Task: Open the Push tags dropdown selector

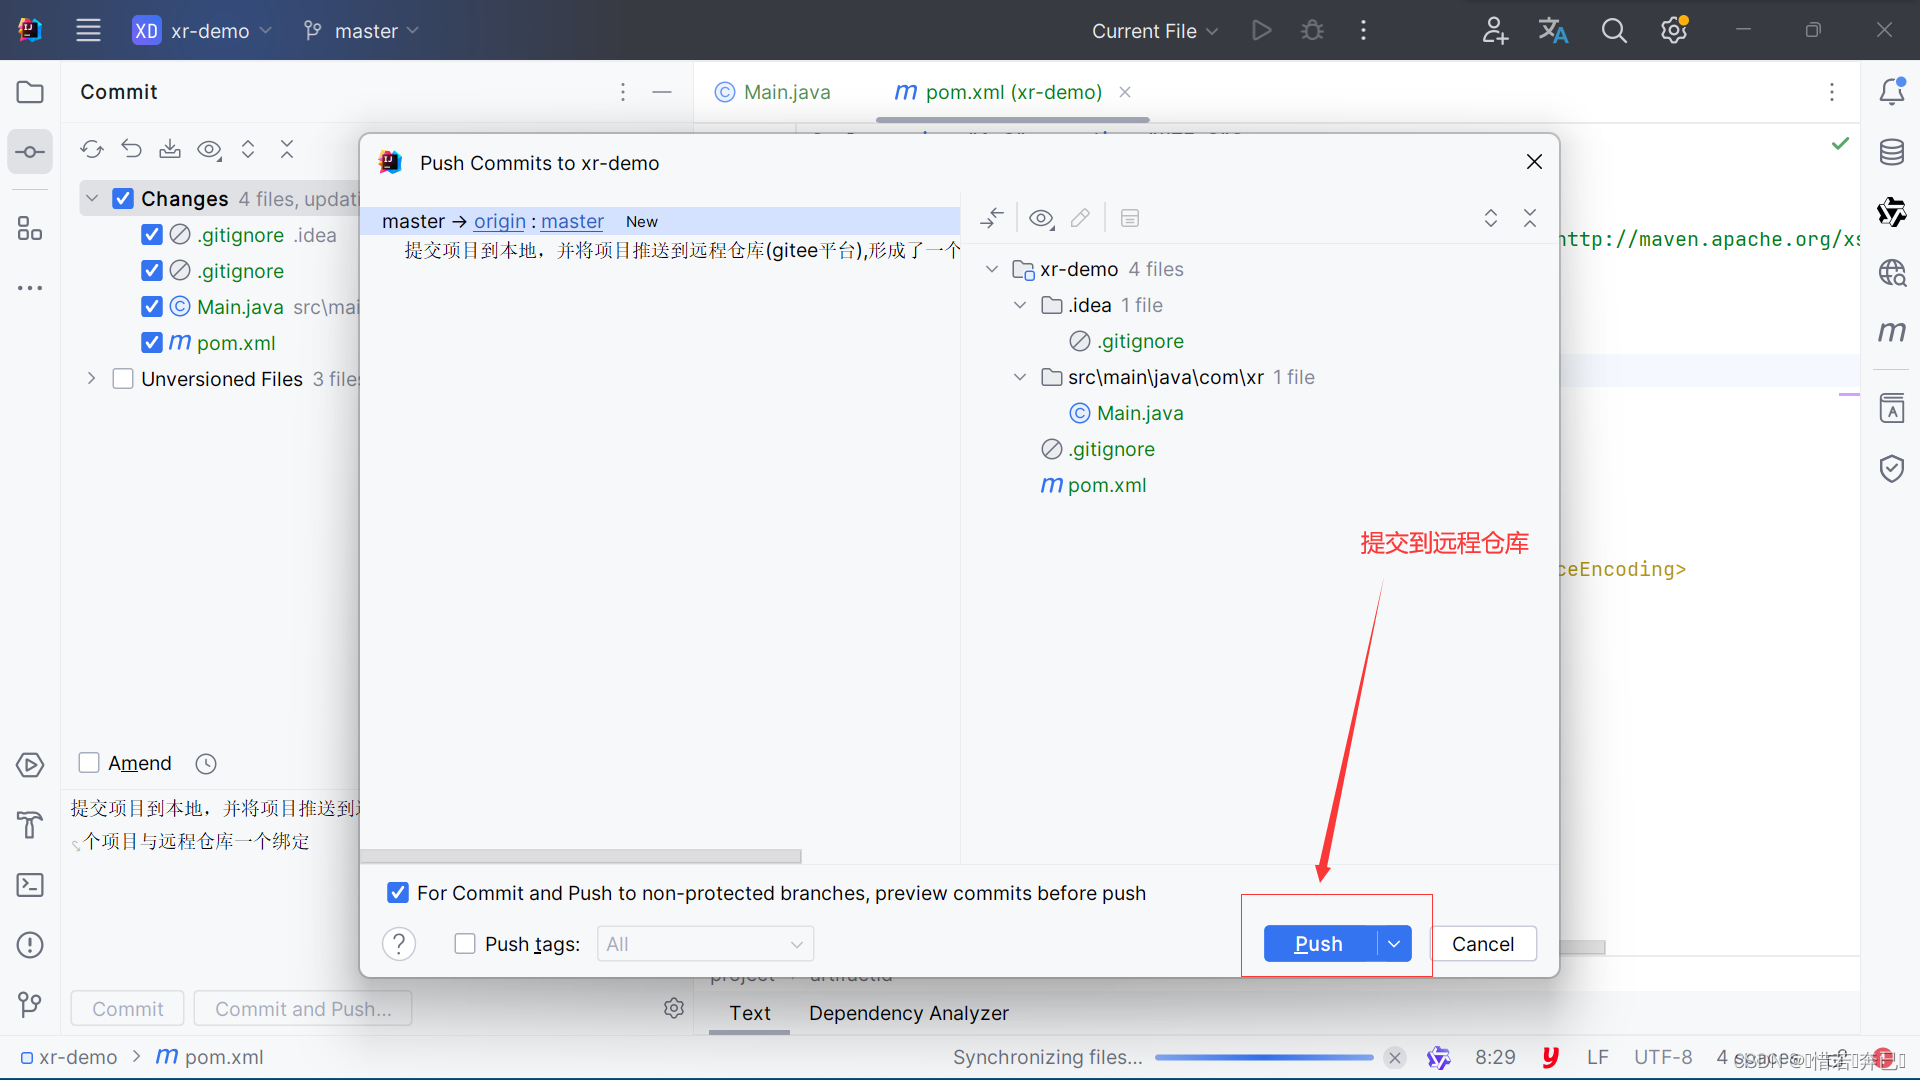Action: (x=707, y=943)
